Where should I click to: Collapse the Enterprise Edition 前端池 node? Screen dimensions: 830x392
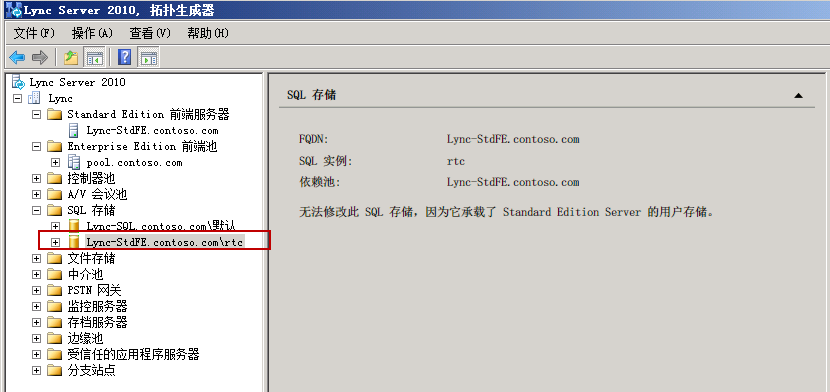point(37,146)
